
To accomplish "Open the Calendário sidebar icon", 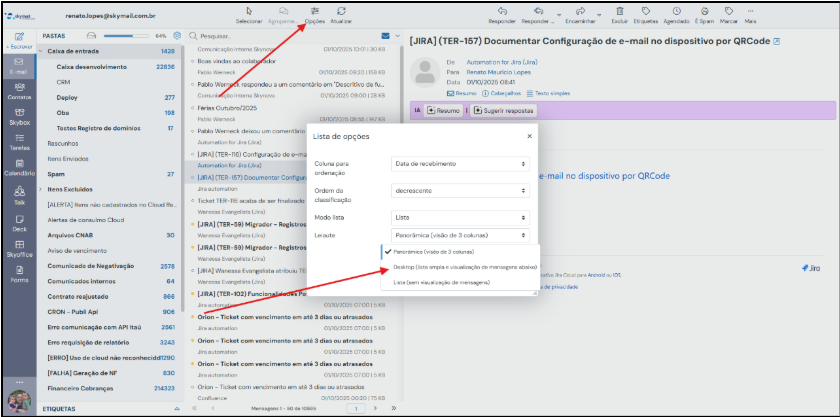I will pyautogui.click(x=19, y=168).
